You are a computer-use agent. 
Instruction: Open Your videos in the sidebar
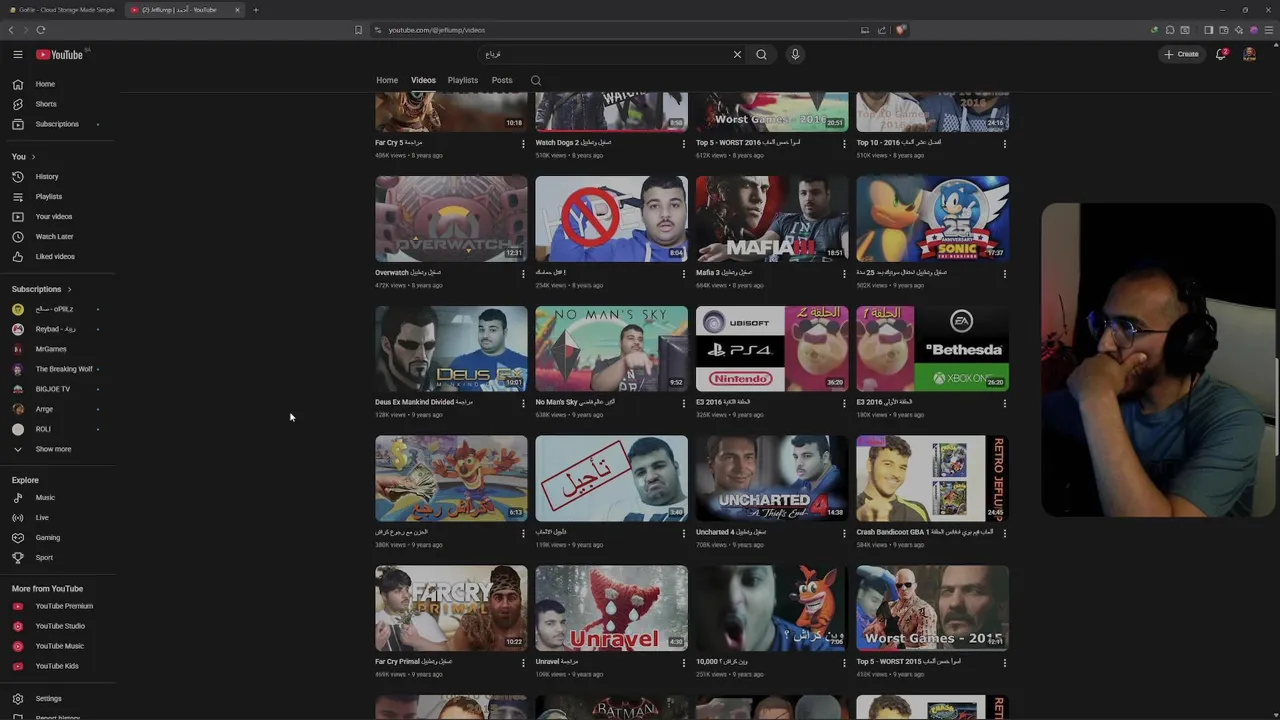pyautogui.click(x=54, y=216)
